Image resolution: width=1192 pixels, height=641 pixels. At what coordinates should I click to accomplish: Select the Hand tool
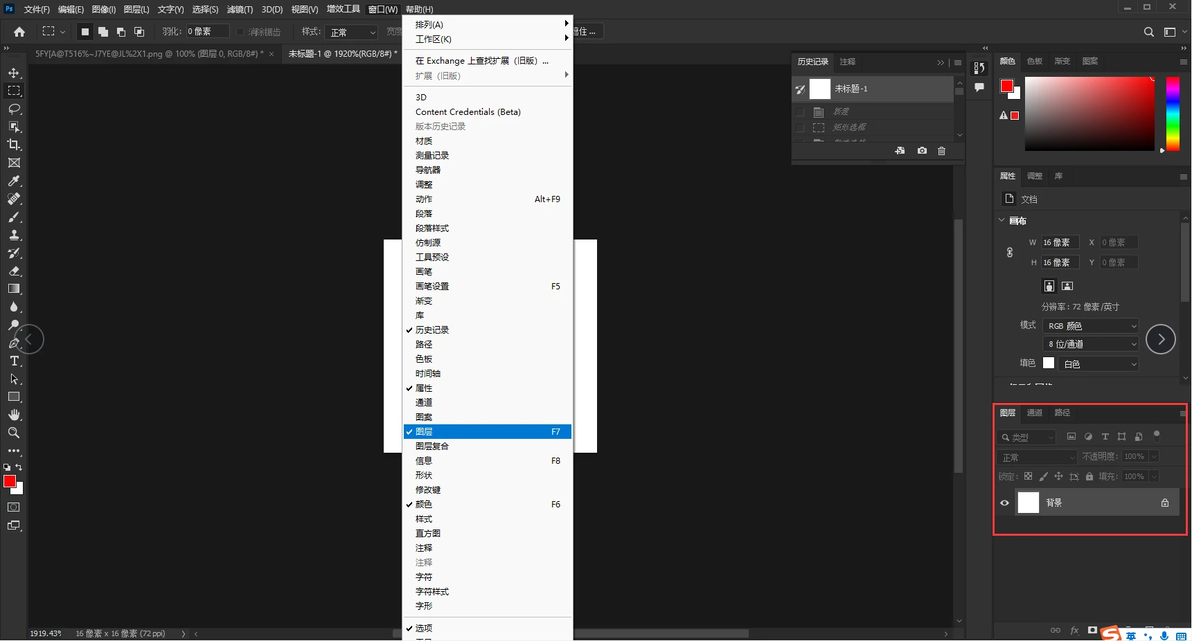point(14,414)
